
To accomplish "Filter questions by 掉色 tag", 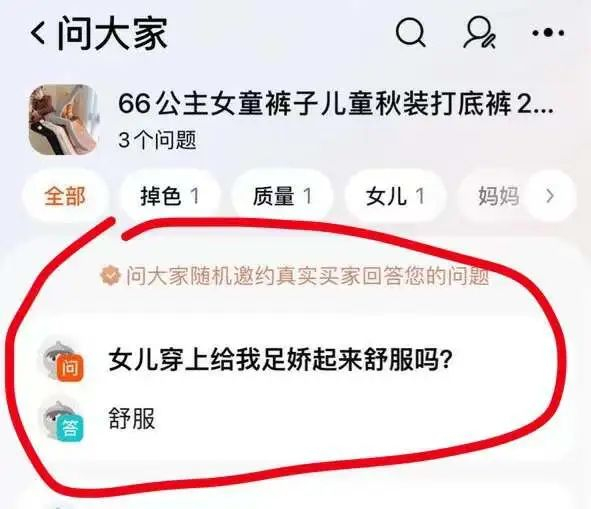I will [170, 196].
